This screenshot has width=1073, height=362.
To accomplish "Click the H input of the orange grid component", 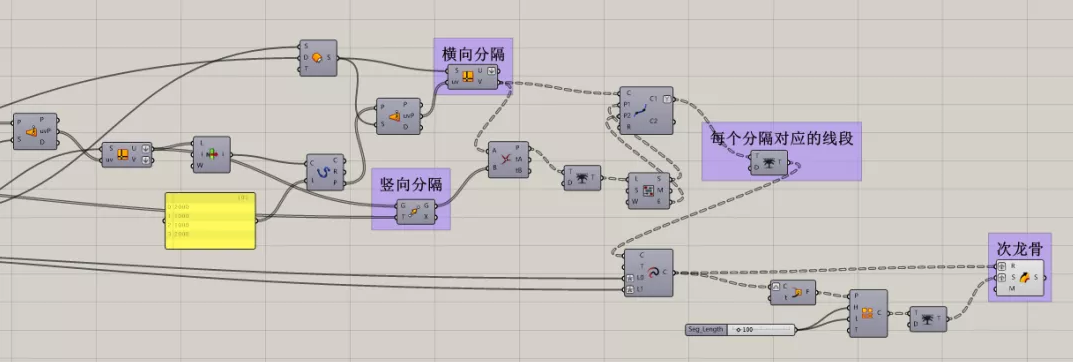I will 855,307.
